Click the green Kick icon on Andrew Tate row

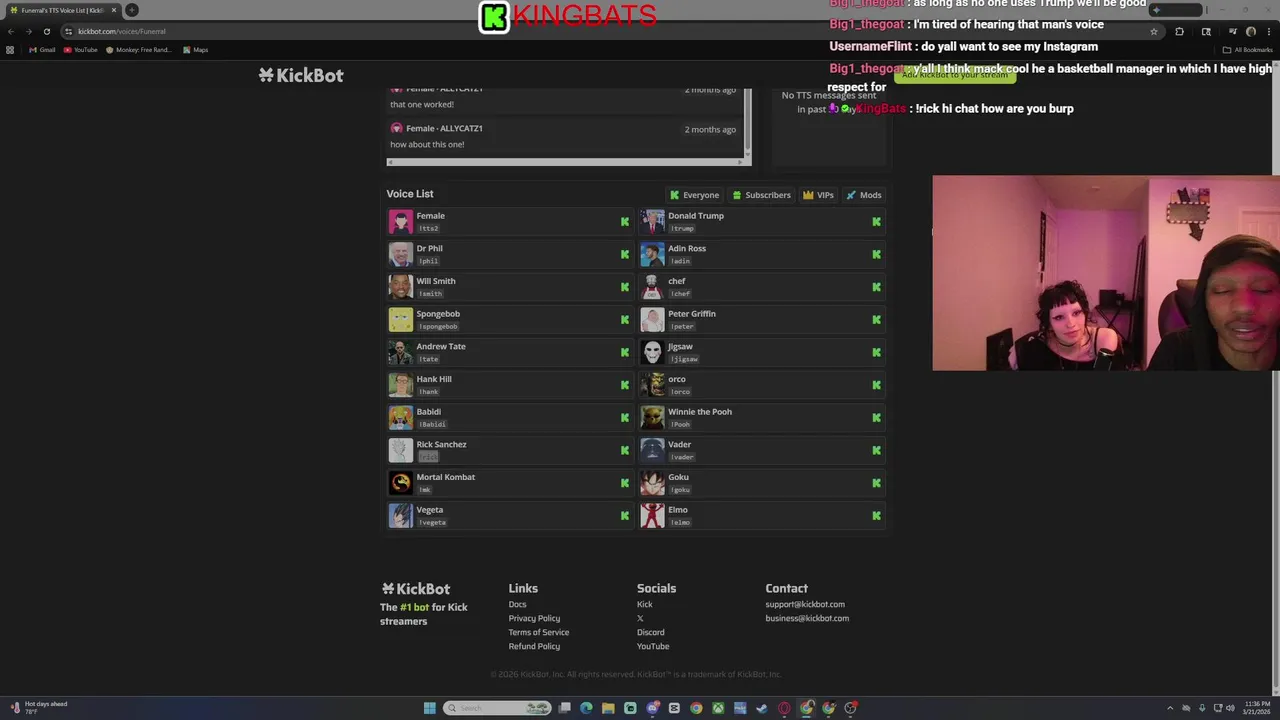625,352
